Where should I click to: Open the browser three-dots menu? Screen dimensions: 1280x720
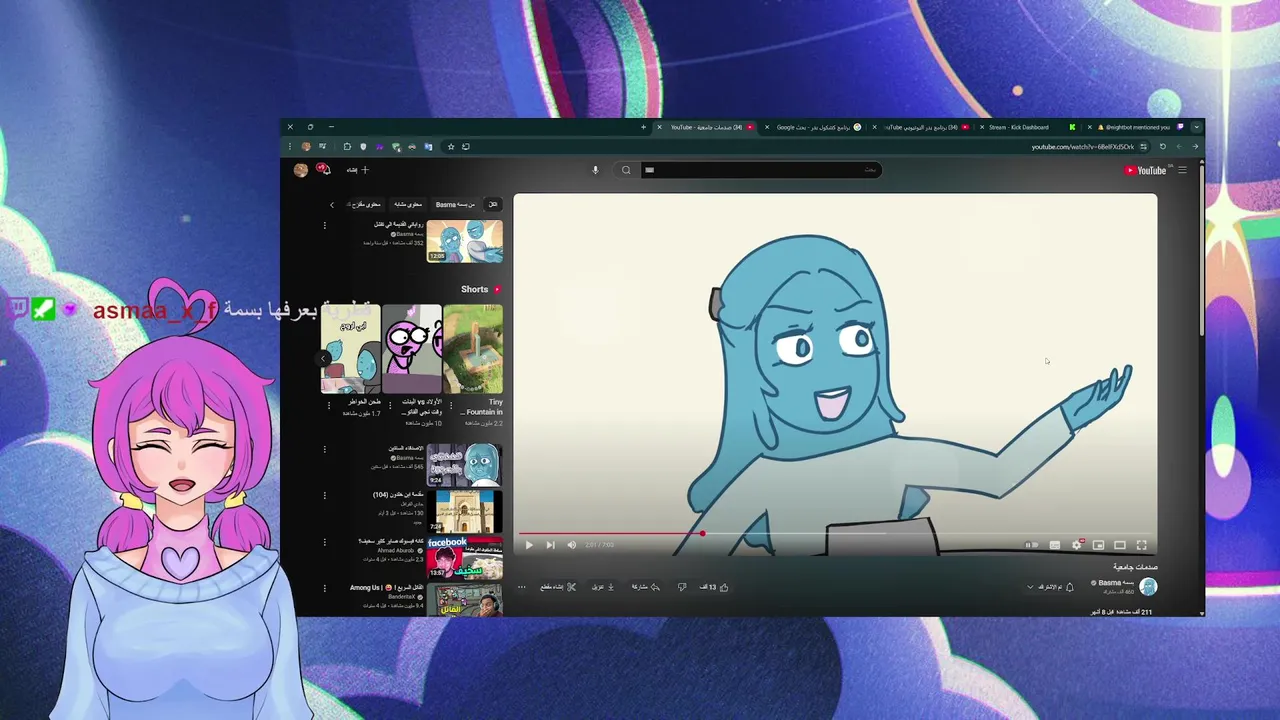(x=290, y=146)
